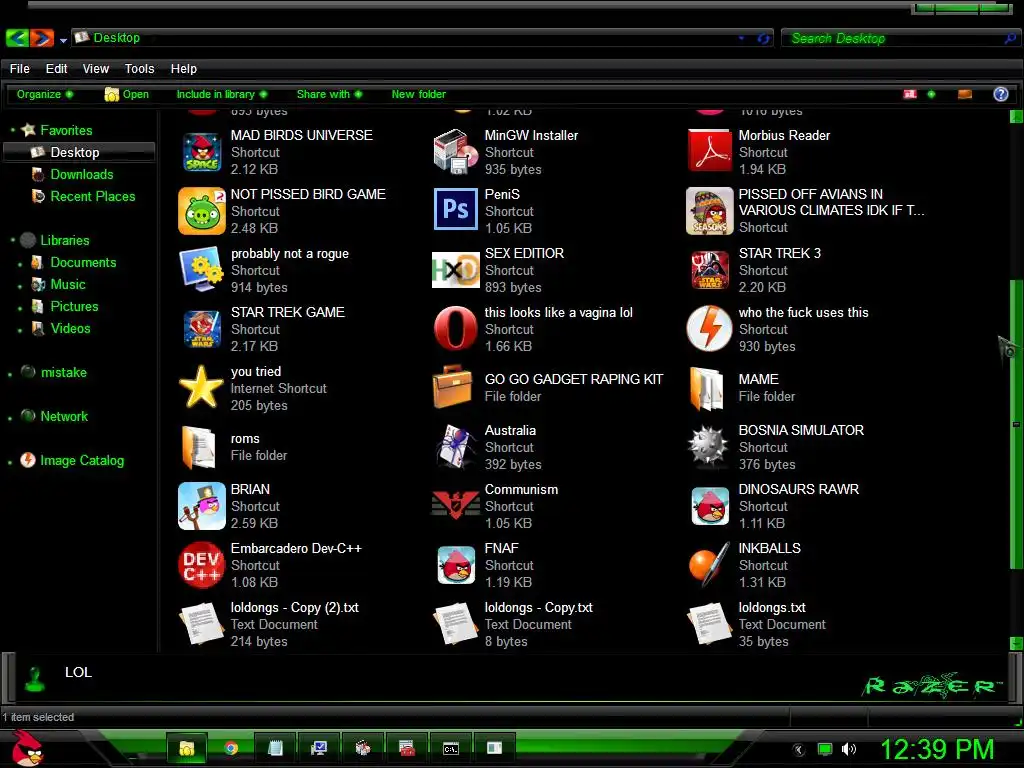The image size is (1024, 768).
Task: Go to Downloads in Favorites
Action: coord(82,174)
